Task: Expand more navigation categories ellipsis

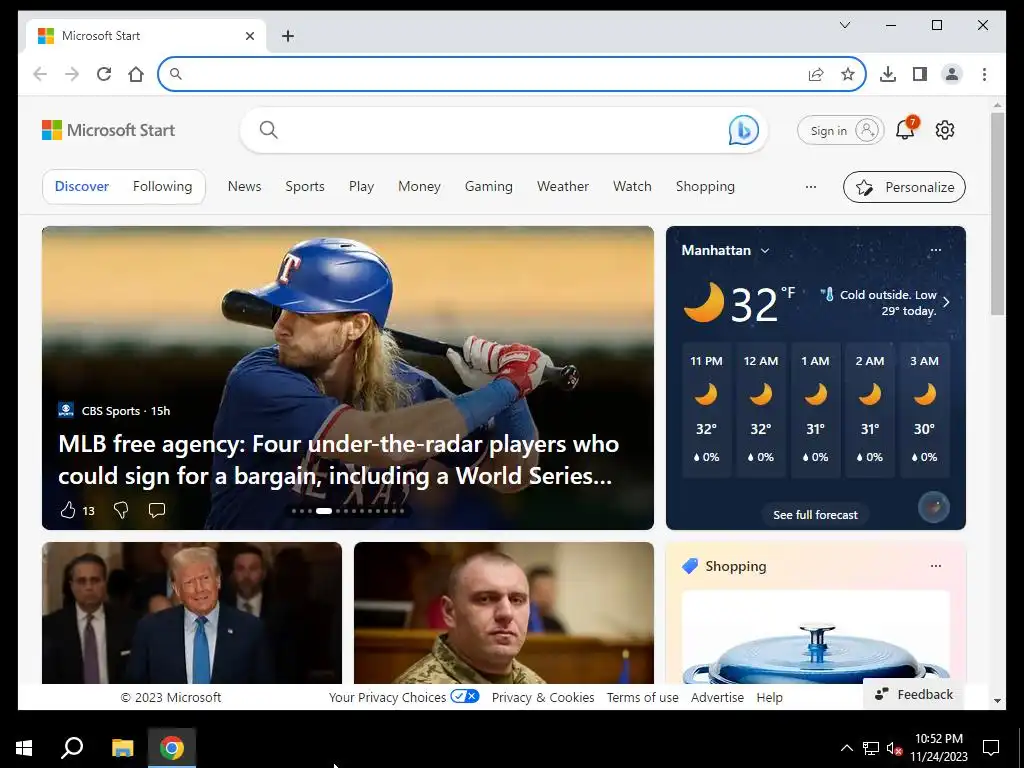Action: click(810, 187)
